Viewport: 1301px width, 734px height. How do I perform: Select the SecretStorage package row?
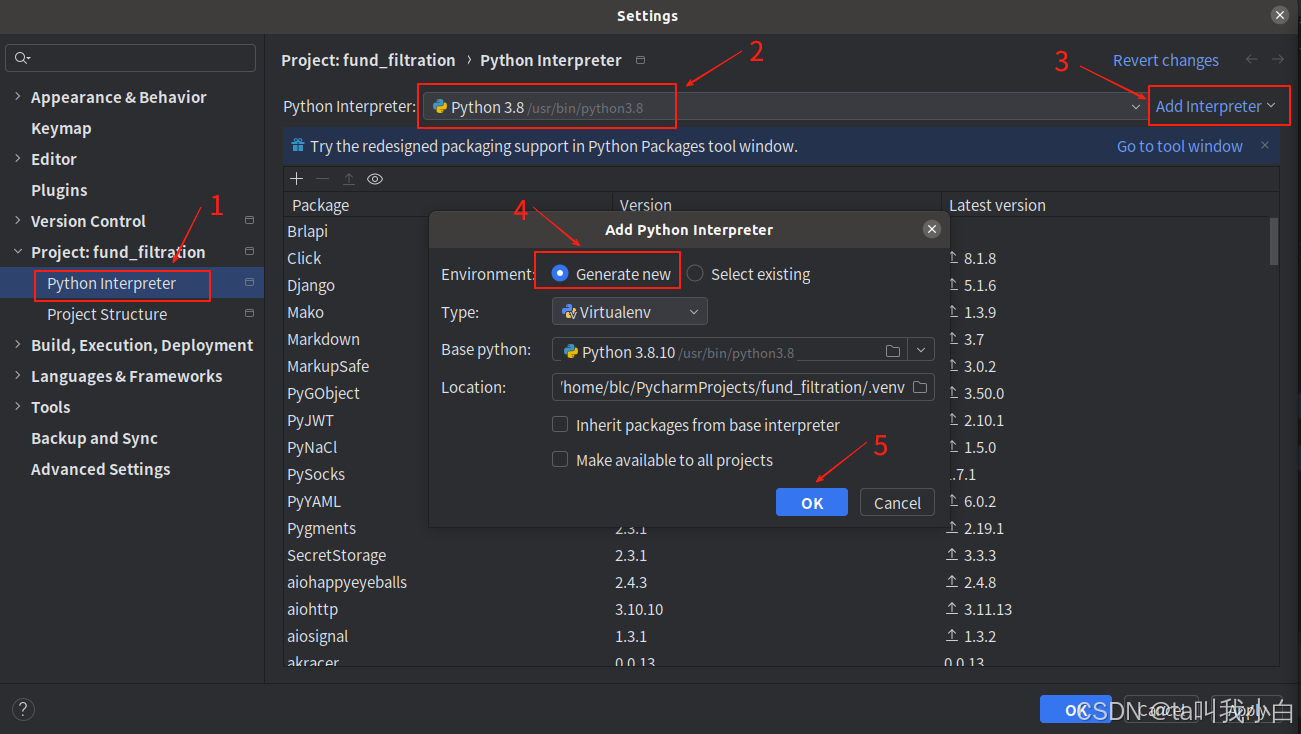click(776, 555)
